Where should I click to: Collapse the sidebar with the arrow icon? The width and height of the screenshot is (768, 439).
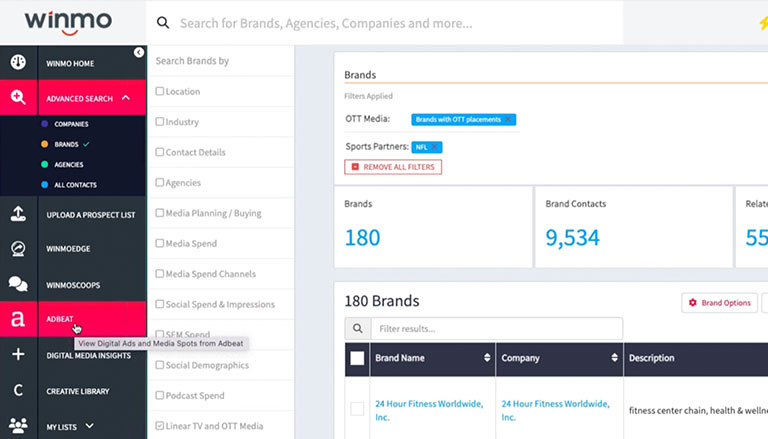click(x=139, y=52)
